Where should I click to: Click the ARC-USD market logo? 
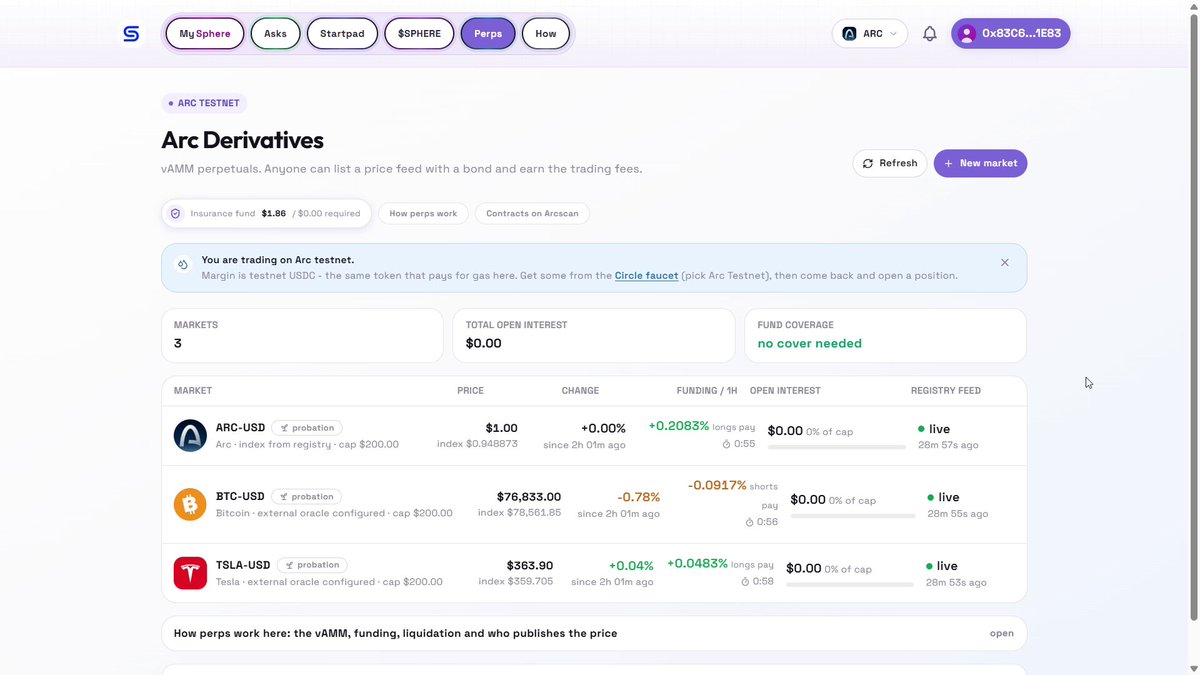pos(190,435)
